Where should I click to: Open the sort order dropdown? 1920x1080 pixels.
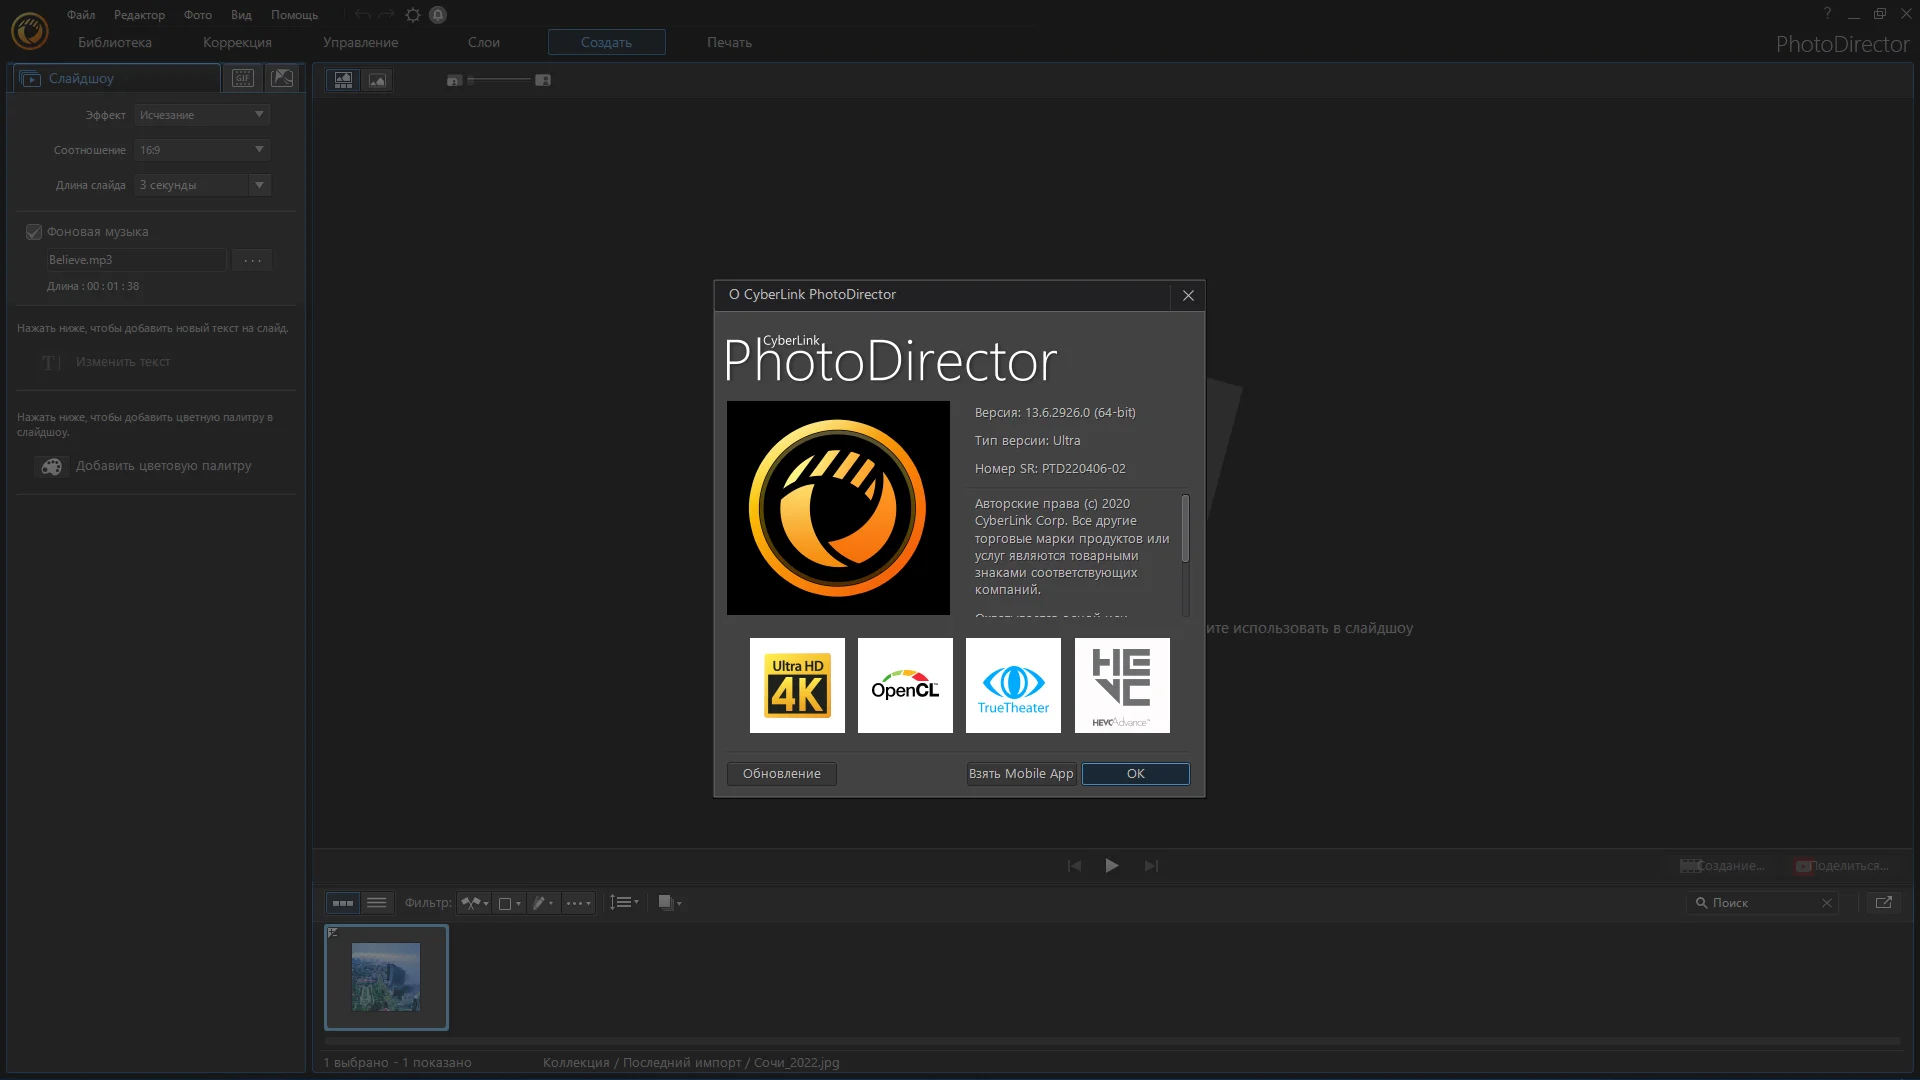[x=624, y=903]
